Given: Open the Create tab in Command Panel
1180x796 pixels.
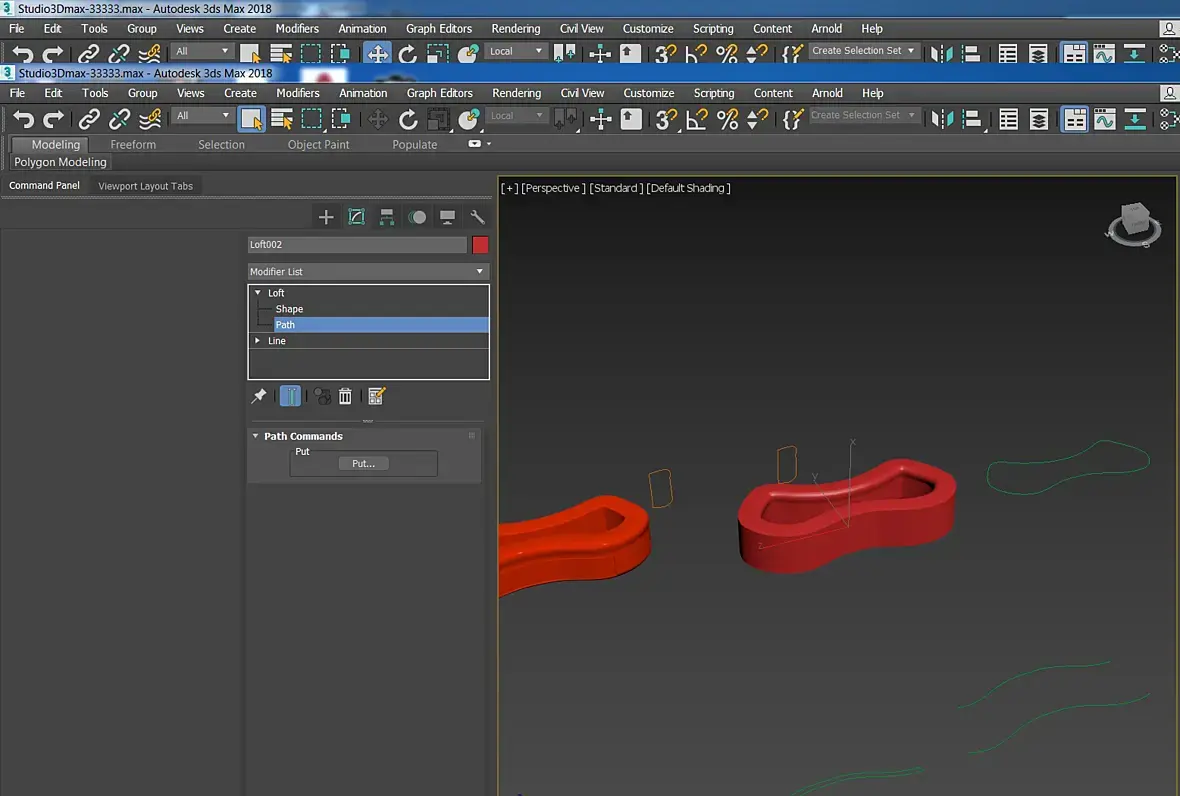Looking at the screenshot, I should 325,217.
